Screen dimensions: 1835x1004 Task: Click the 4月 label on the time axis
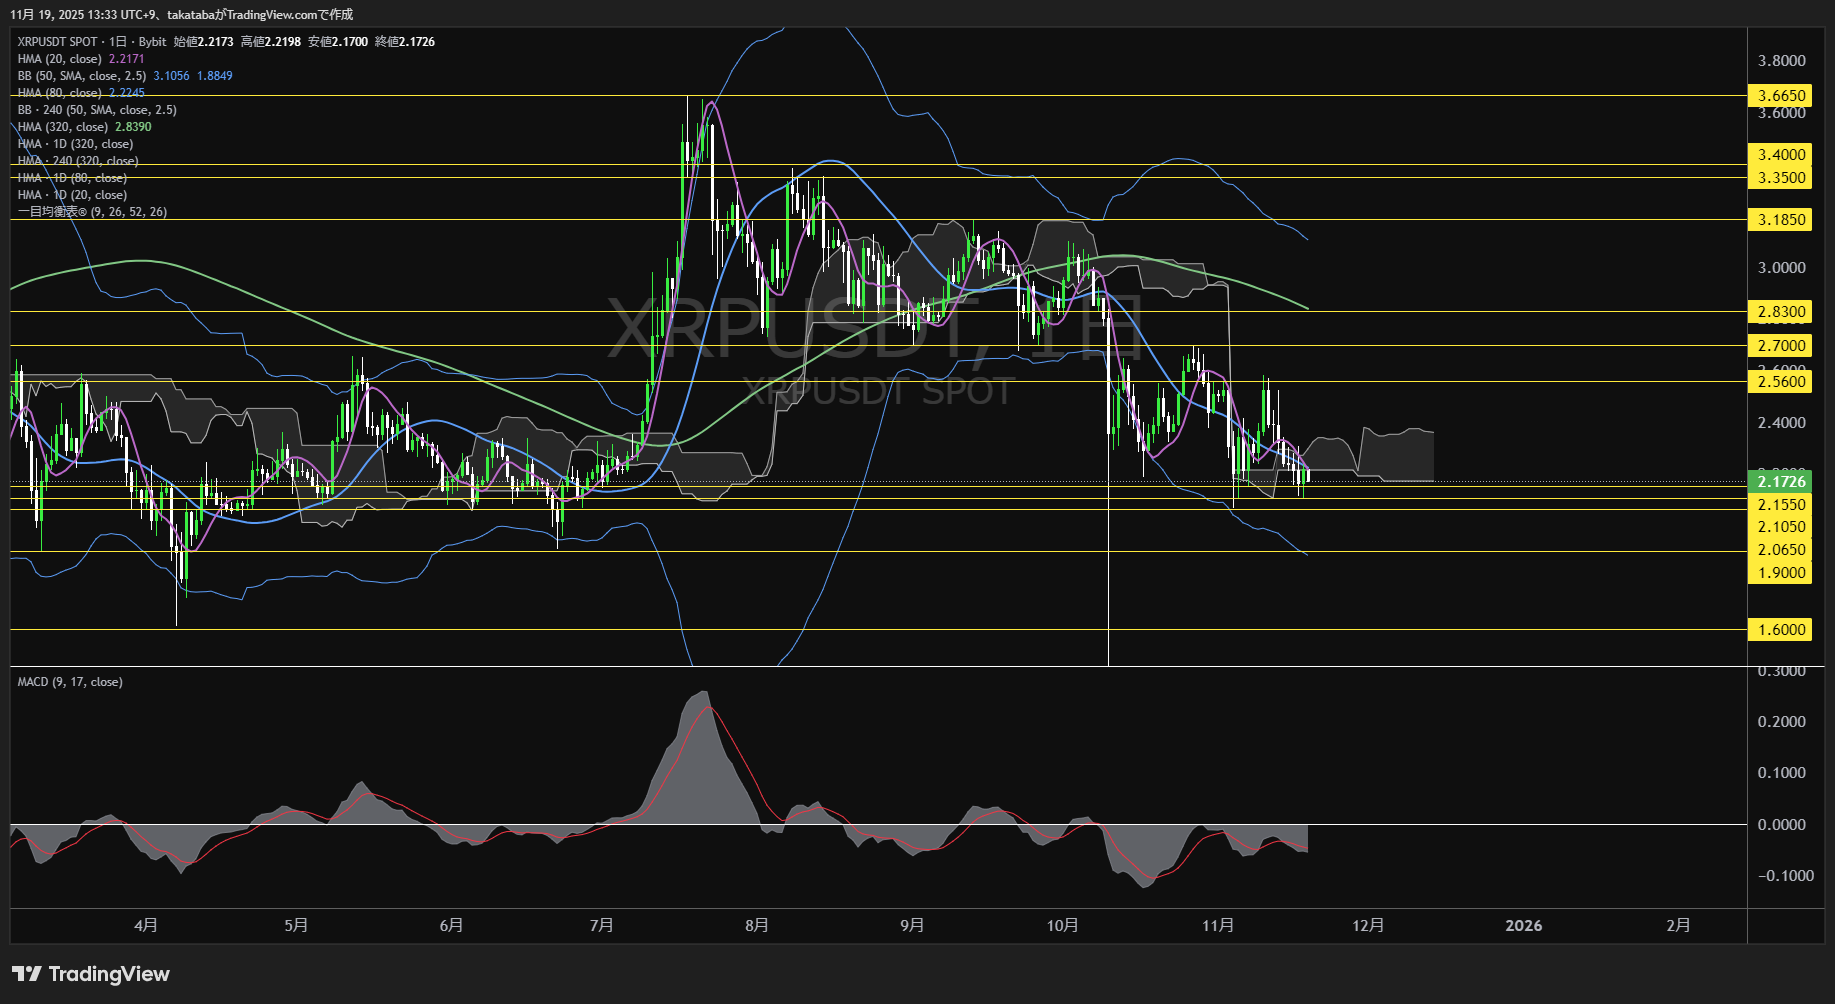click(x=146, y=926)
